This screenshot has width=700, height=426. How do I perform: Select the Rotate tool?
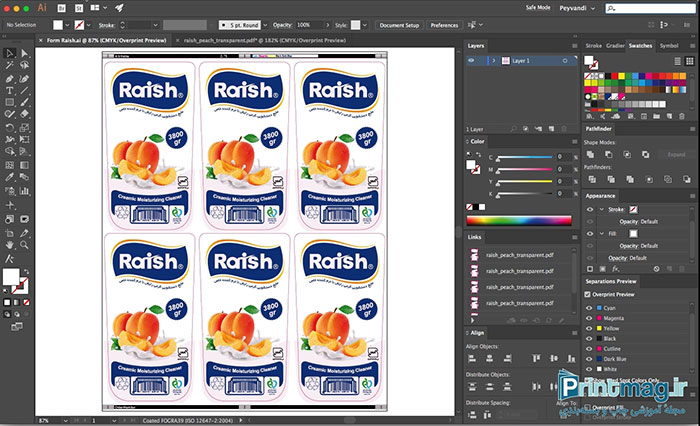pos(9,128)
